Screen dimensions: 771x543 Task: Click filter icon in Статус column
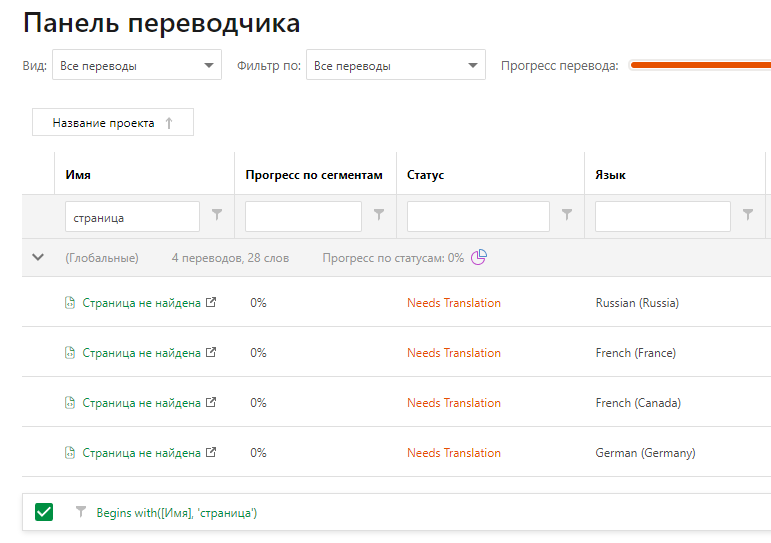pos(567,215)
